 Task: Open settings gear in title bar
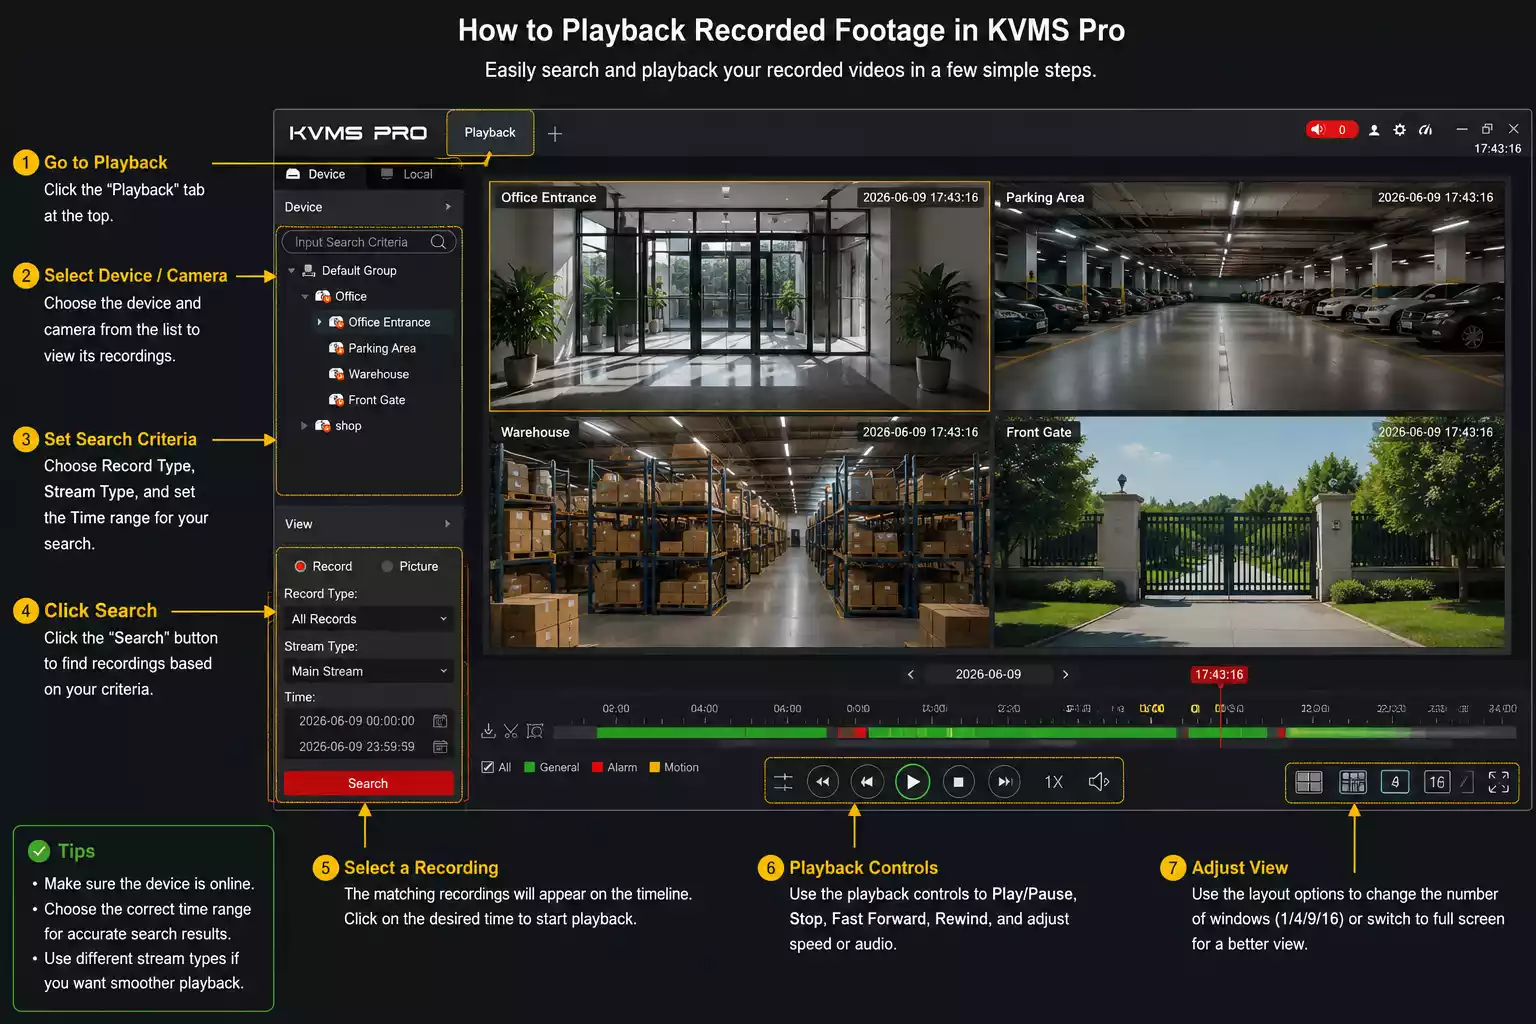(1399, 130)
